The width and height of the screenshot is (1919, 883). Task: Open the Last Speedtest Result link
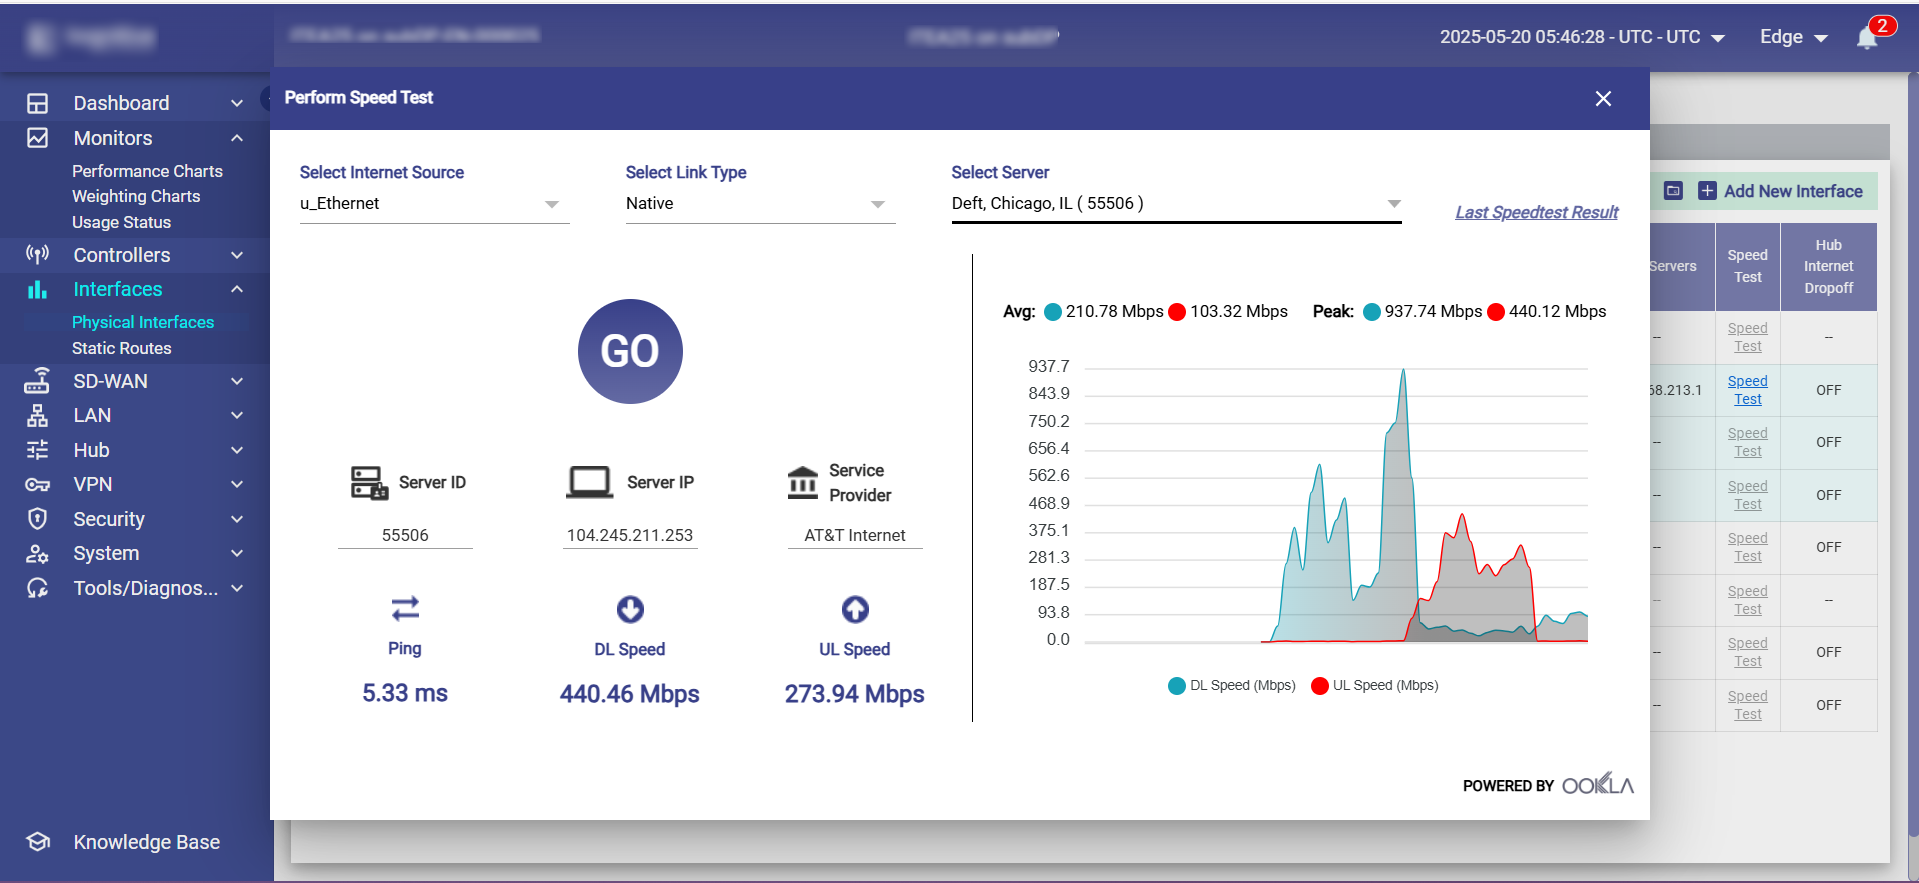(x=1536, y=212)
